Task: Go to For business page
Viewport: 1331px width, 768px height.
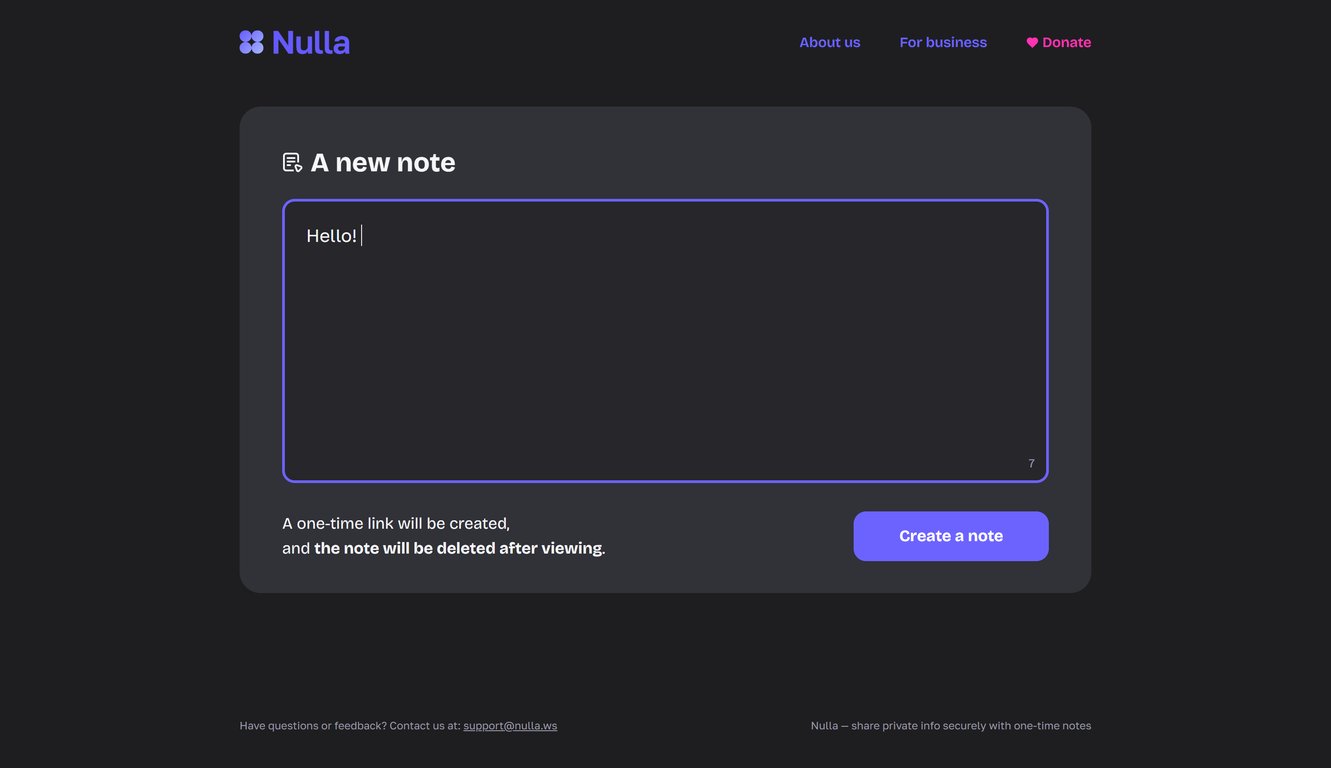Action: pyautogui.click(x=943, y=42)
